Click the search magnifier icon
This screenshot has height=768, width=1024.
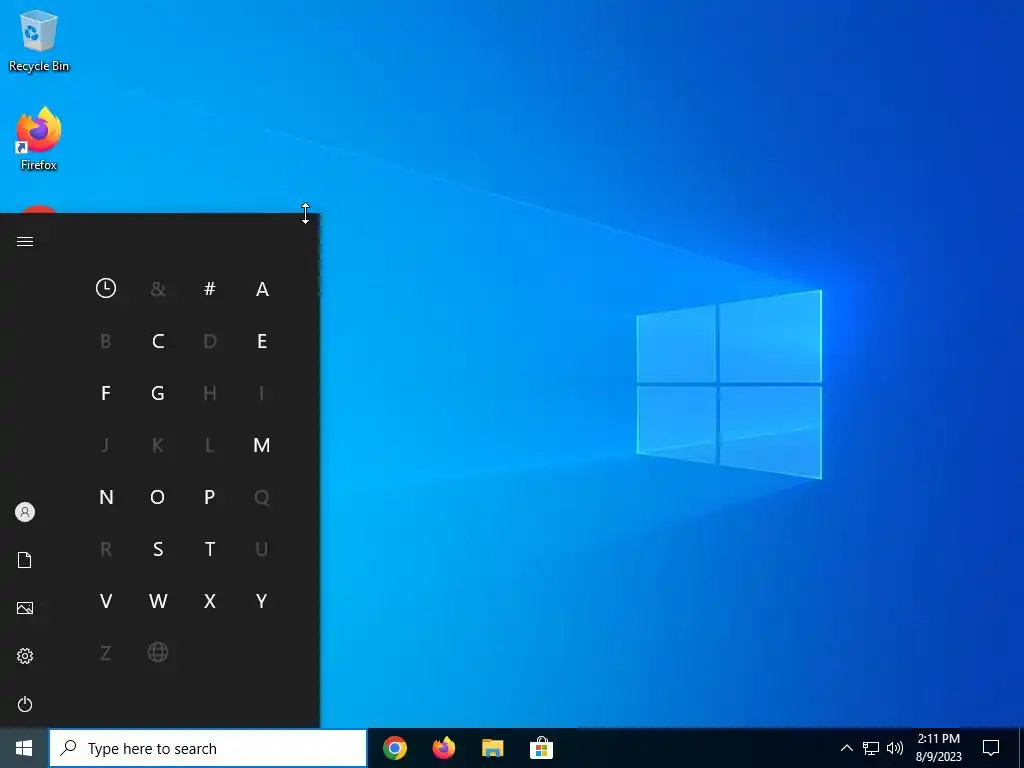(x=68, y=748)
